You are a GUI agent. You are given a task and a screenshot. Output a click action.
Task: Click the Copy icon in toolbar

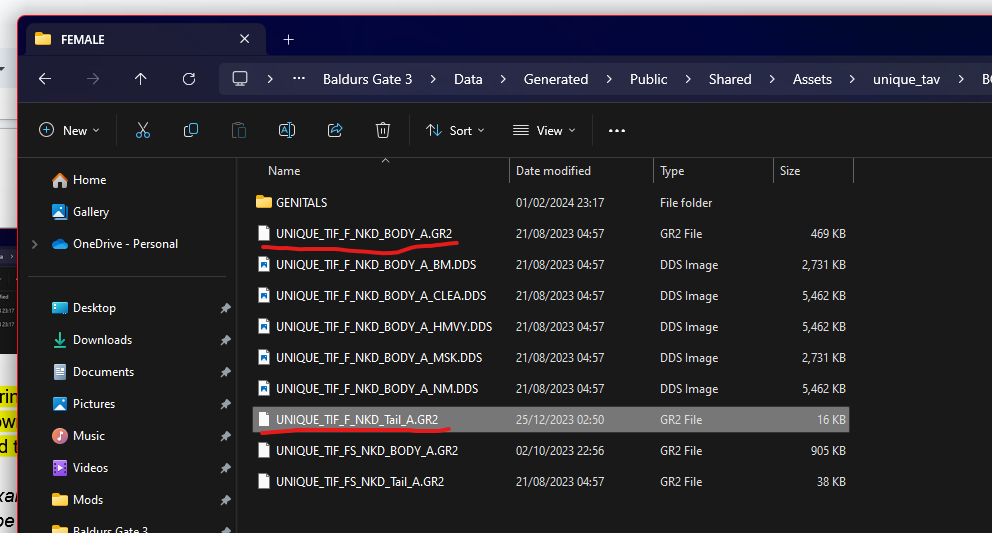[x=190, y=130]
